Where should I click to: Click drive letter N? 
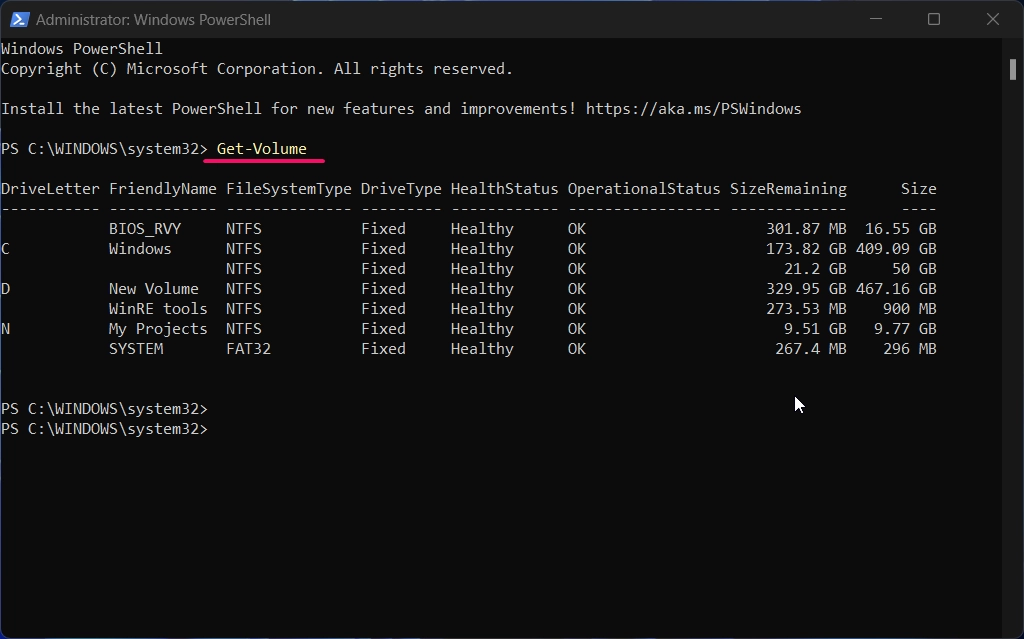(x=5, y=329)
